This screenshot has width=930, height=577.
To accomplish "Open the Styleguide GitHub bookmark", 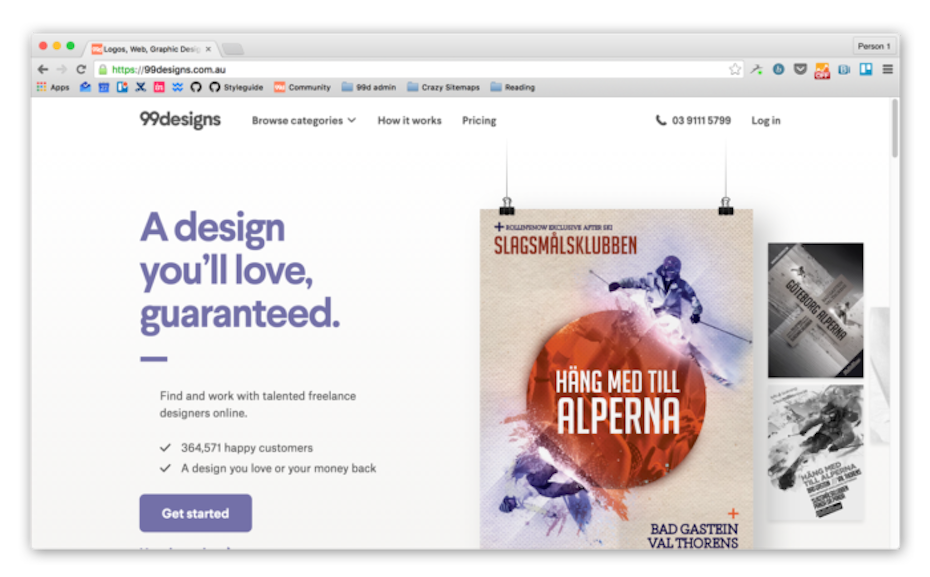I will coord(236,87).
